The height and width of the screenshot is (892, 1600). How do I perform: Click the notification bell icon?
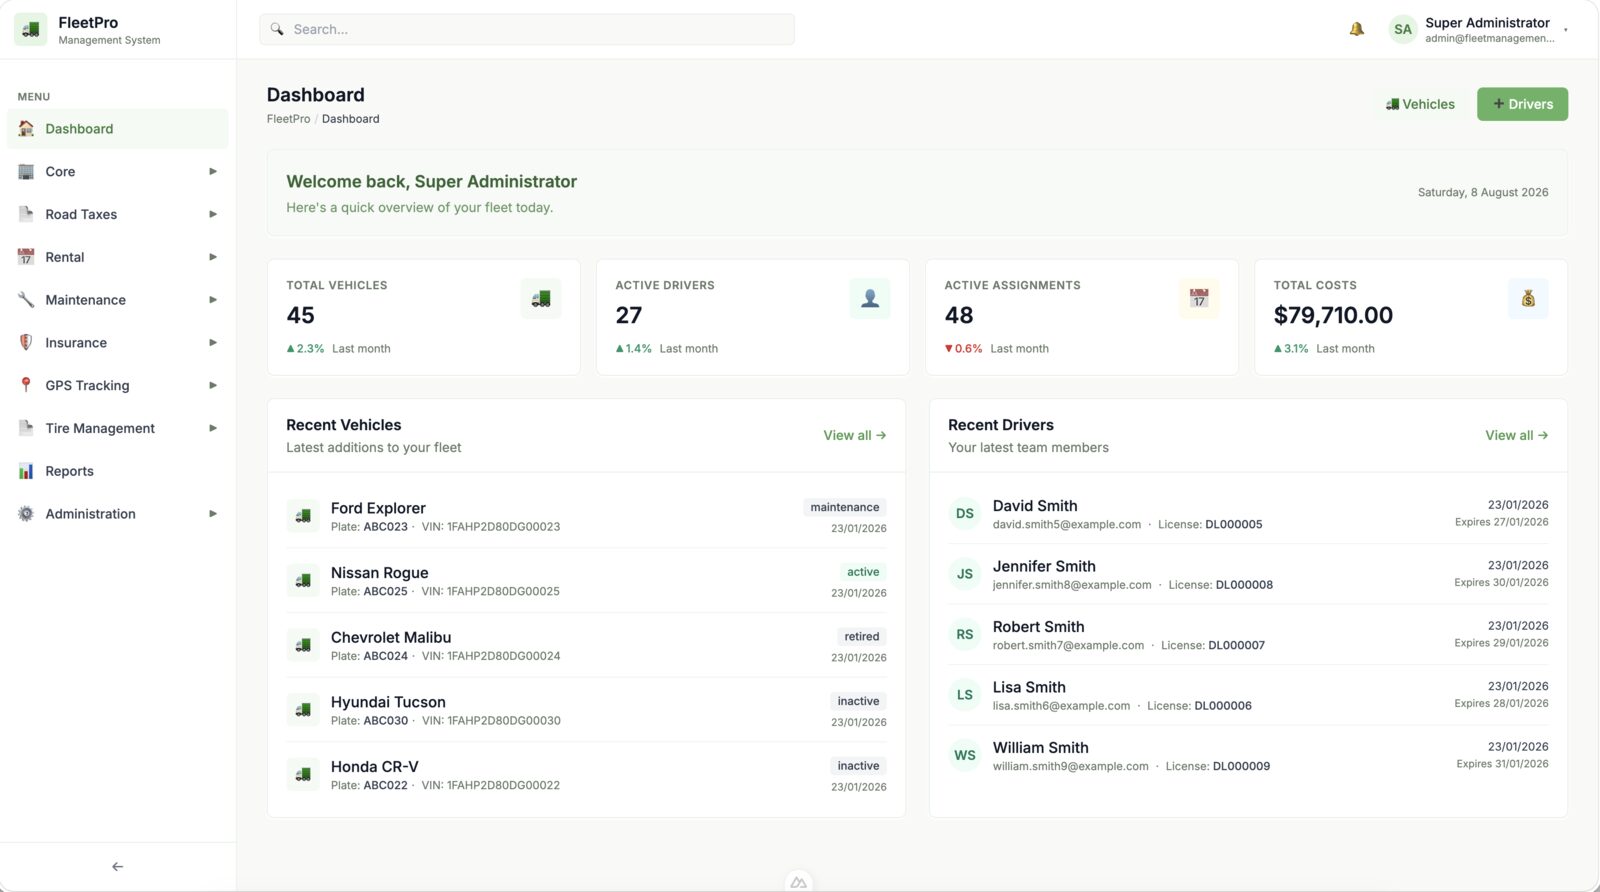coord(1356,29)
